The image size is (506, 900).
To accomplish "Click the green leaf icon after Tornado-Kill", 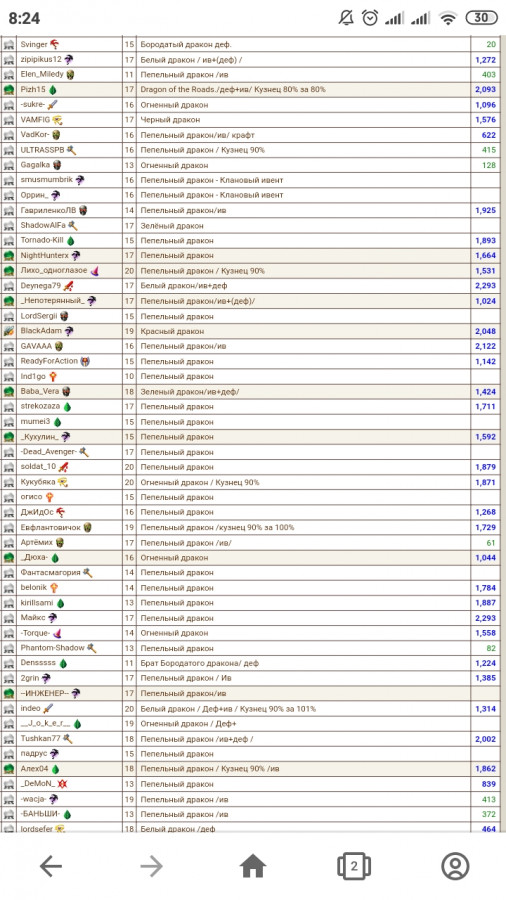I will [x=70, y=240].
